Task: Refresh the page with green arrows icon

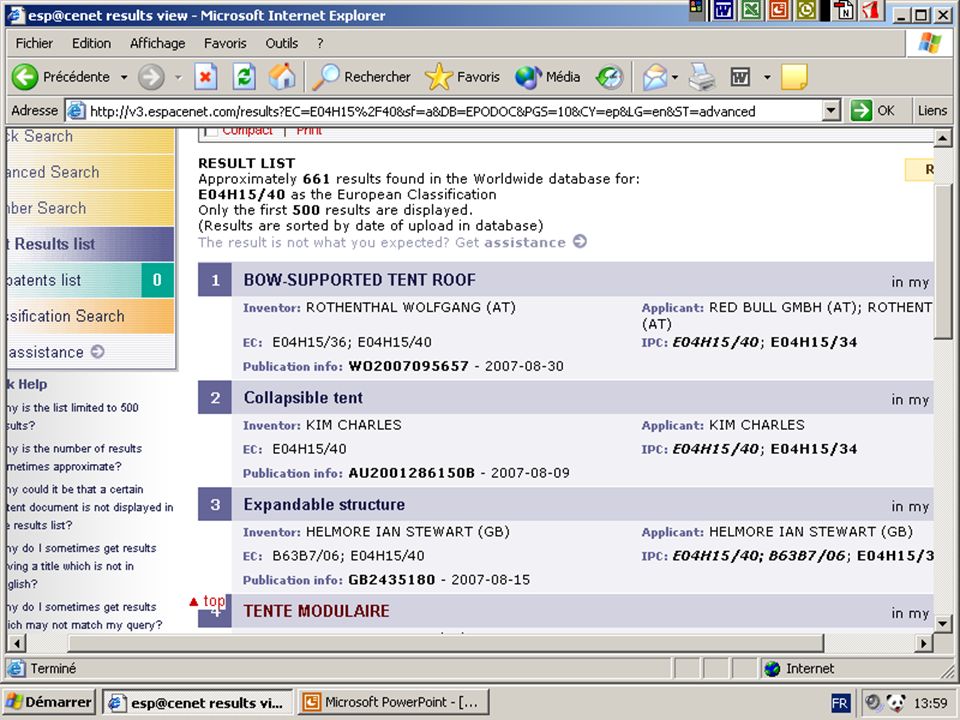Action: pyautogui.click(x=244, y=77)
